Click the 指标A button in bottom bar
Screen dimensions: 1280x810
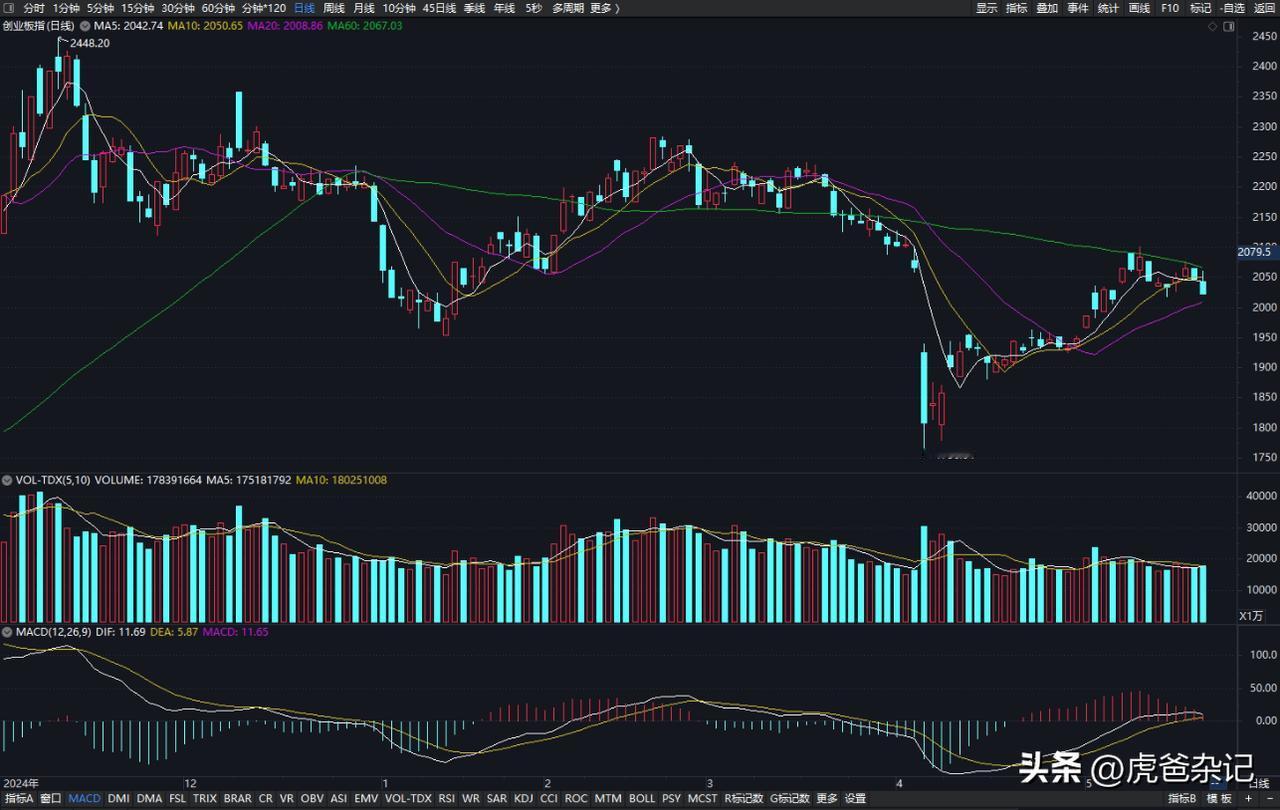click(x=18, y=799)
